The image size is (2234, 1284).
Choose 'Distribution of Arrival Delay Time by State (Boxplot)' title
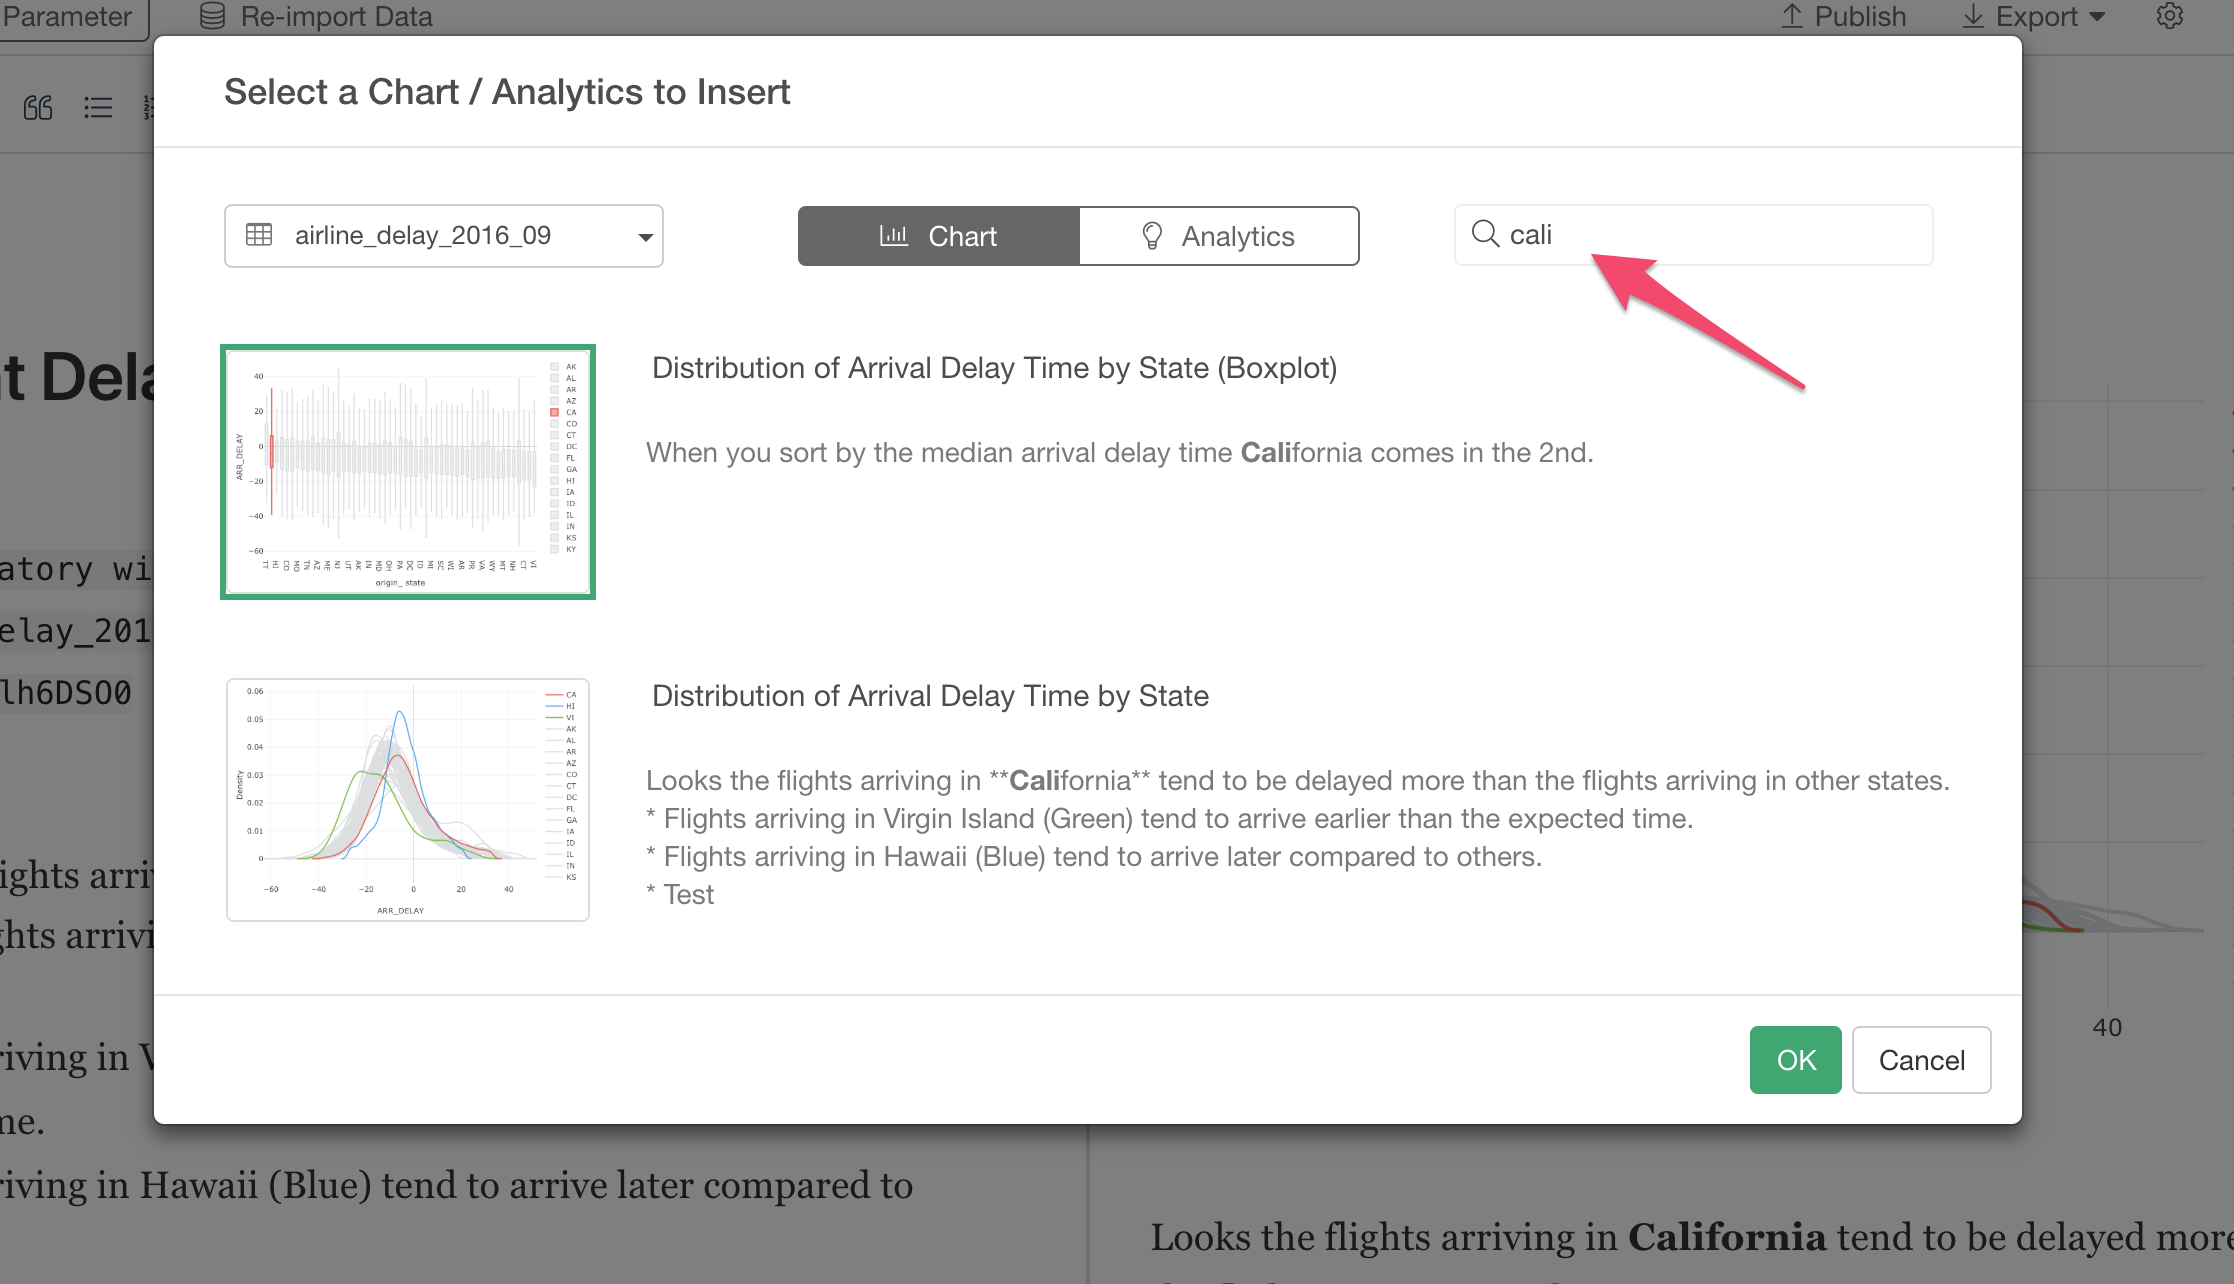[994, 368]
